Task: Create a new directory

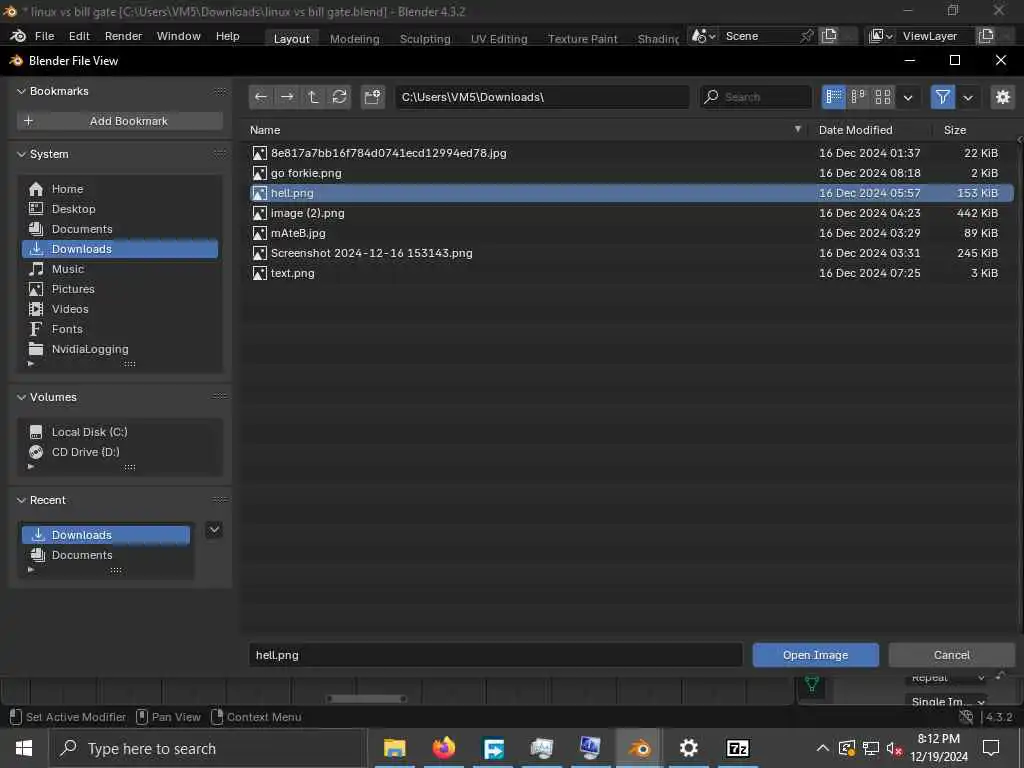Action: (373, 97)
